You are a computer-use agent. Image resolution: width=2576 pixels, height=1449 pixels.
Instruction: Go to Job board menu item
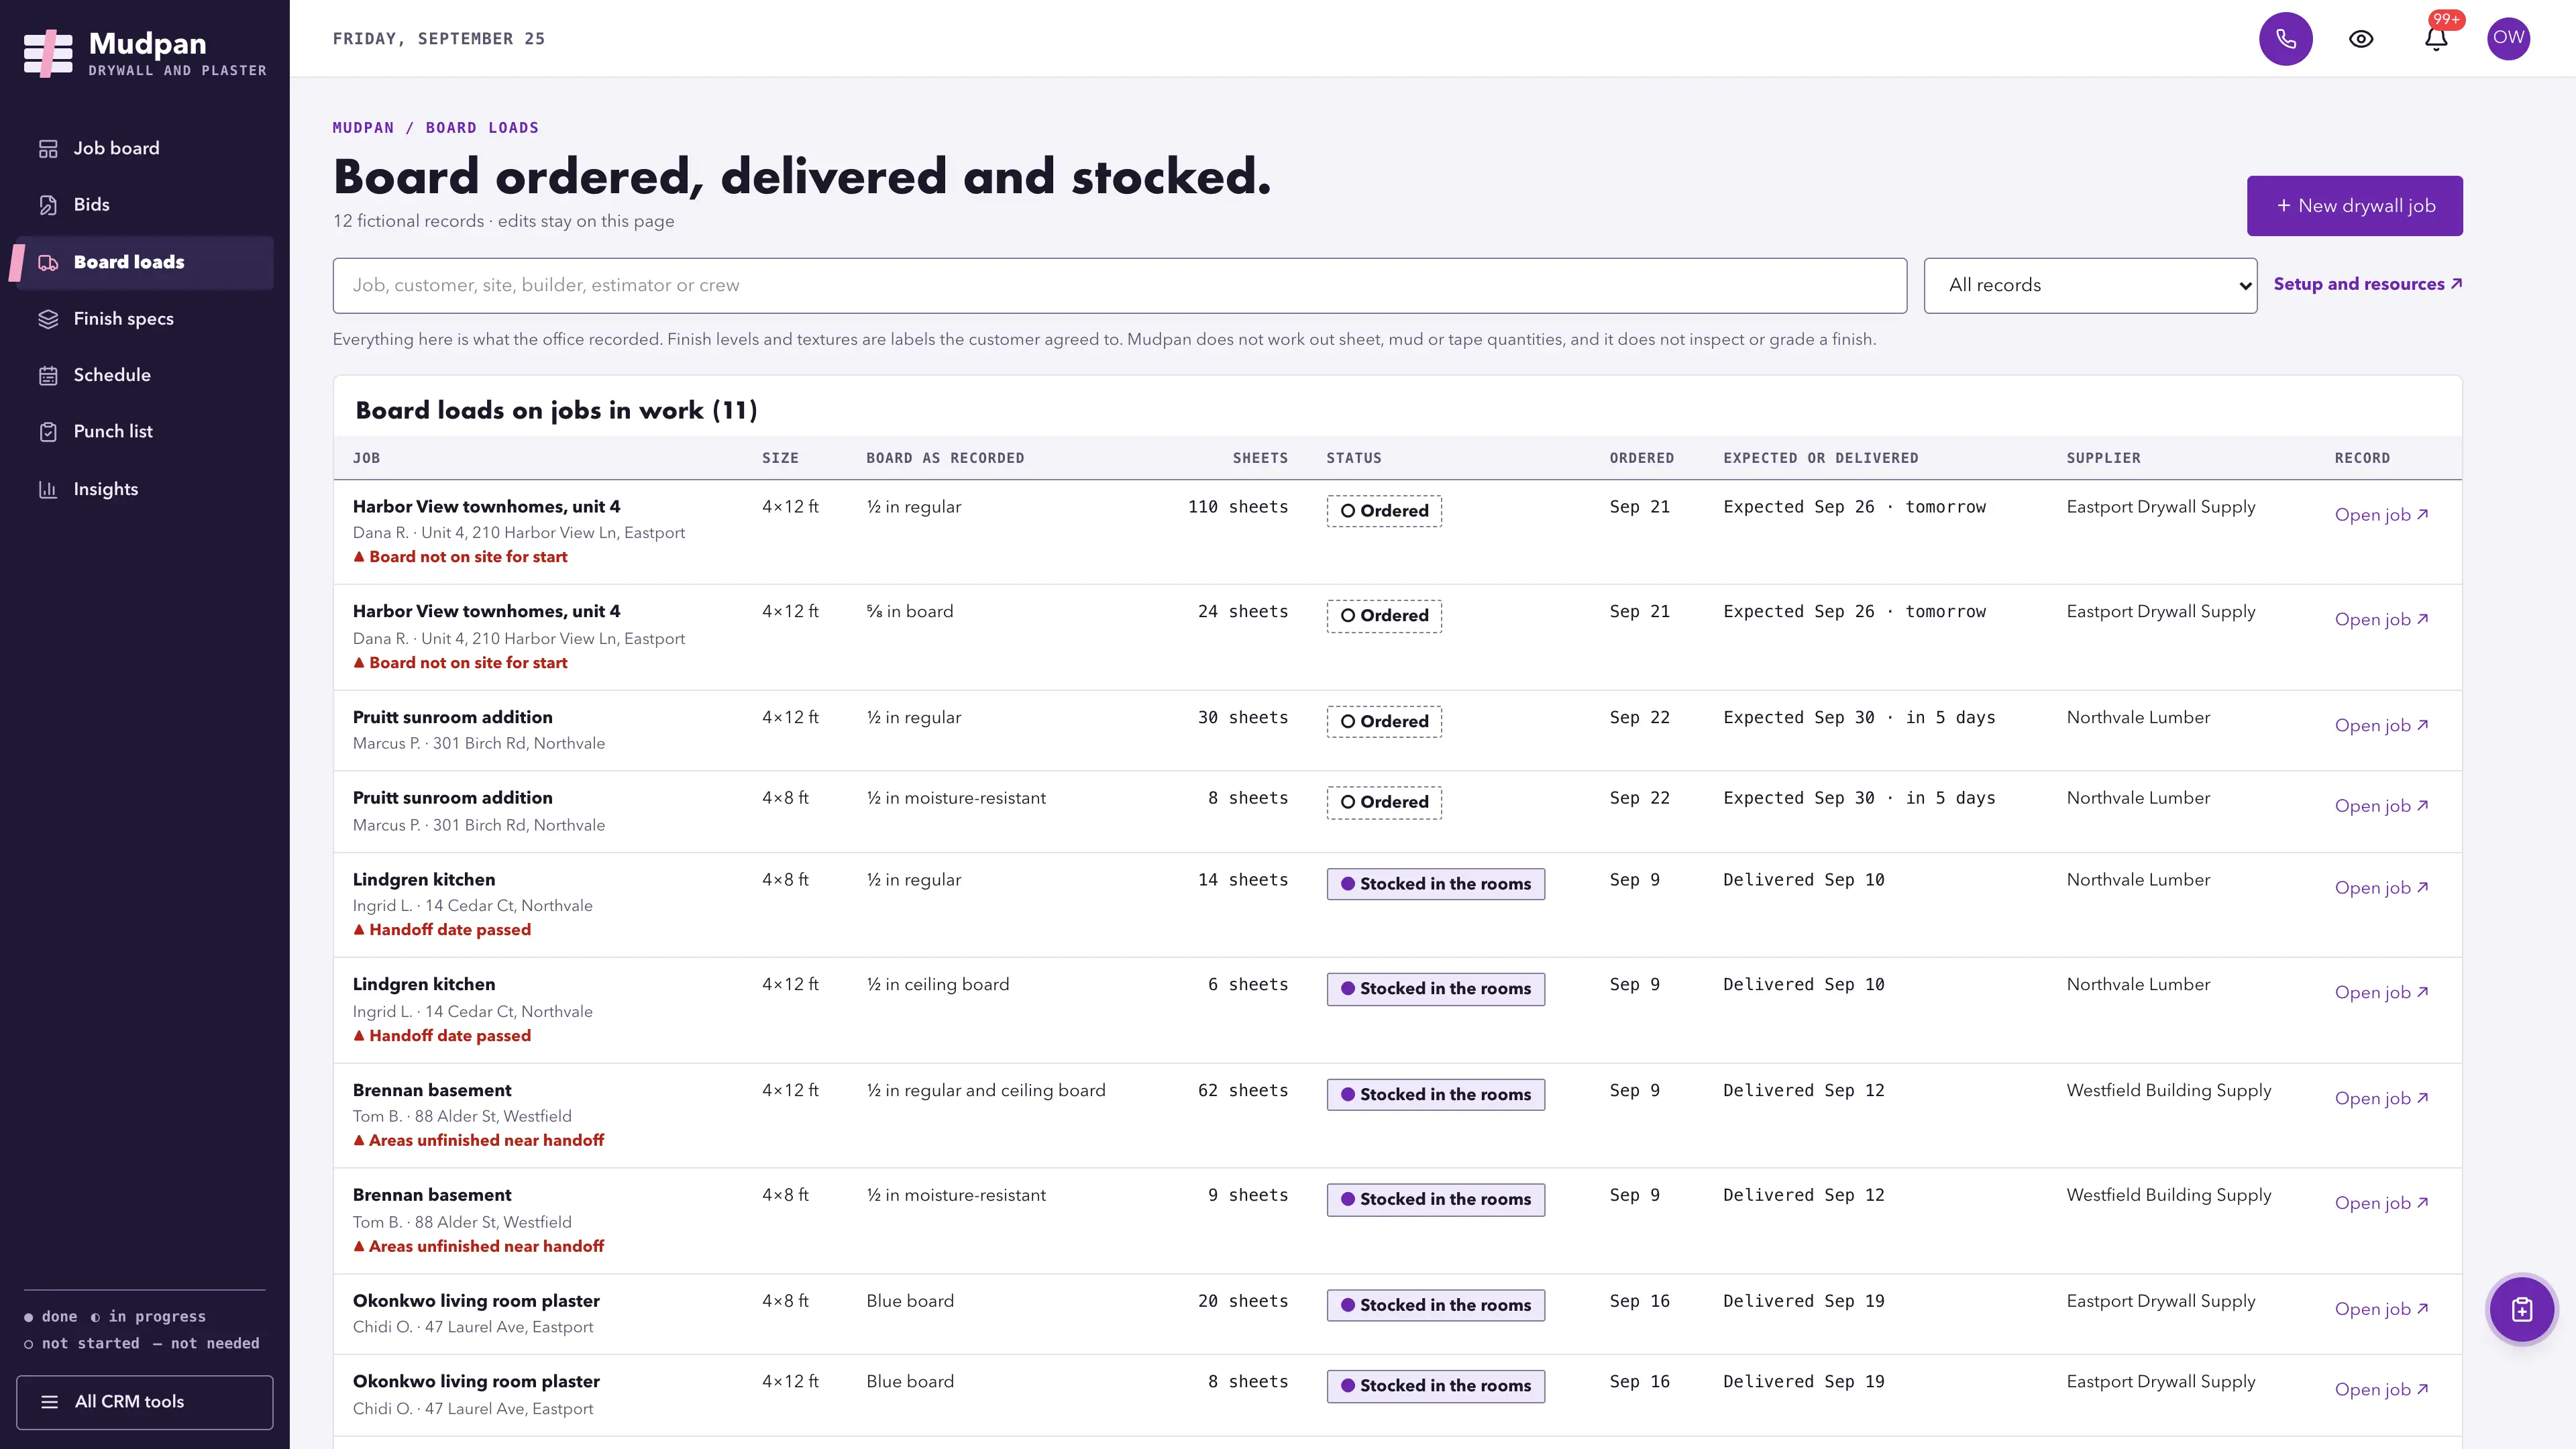[145, 149]
